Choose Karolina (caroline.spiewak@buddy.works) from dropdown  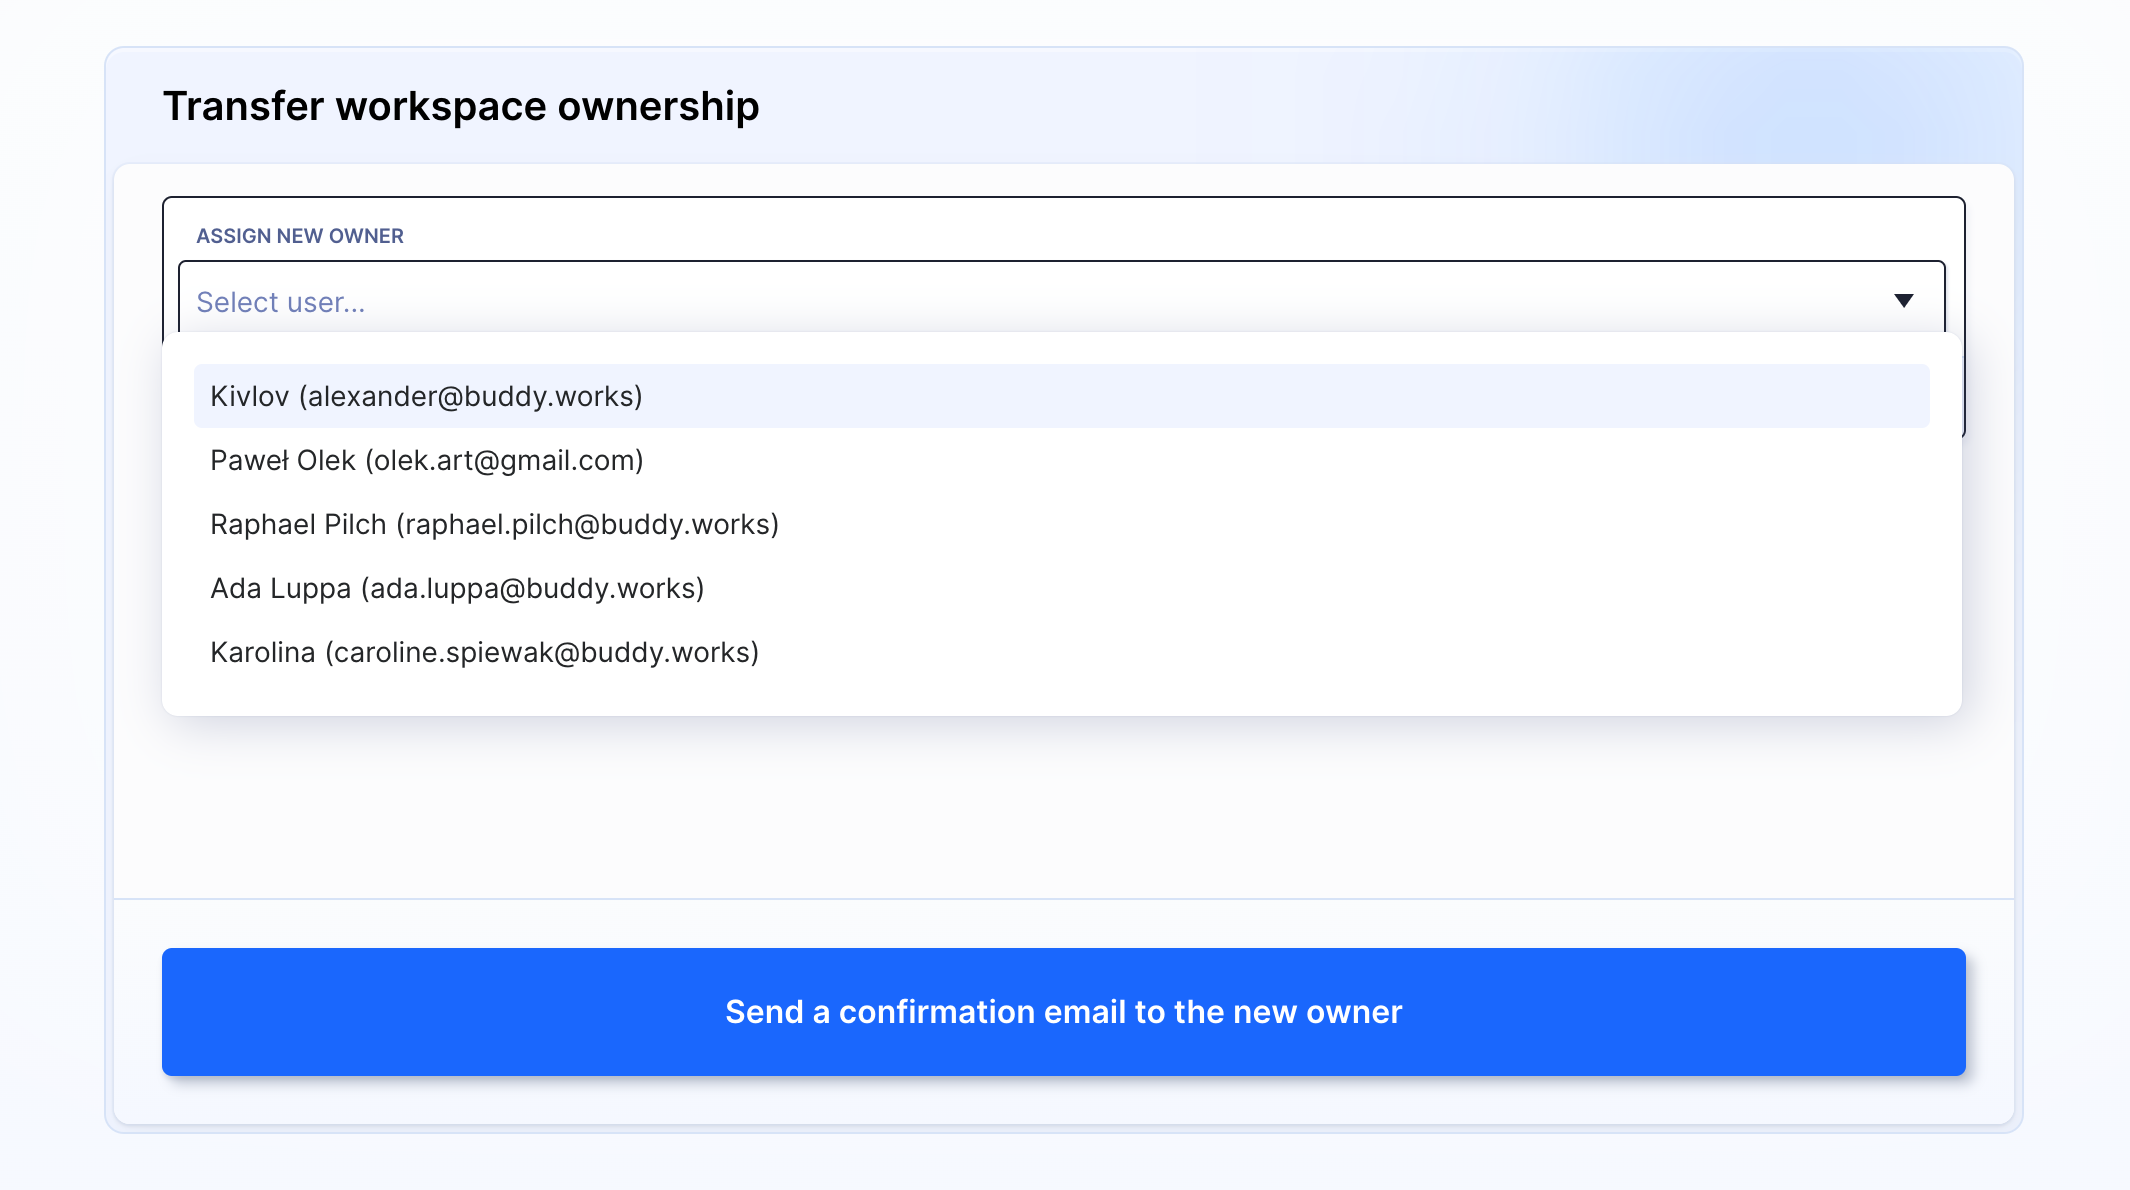1061,652
